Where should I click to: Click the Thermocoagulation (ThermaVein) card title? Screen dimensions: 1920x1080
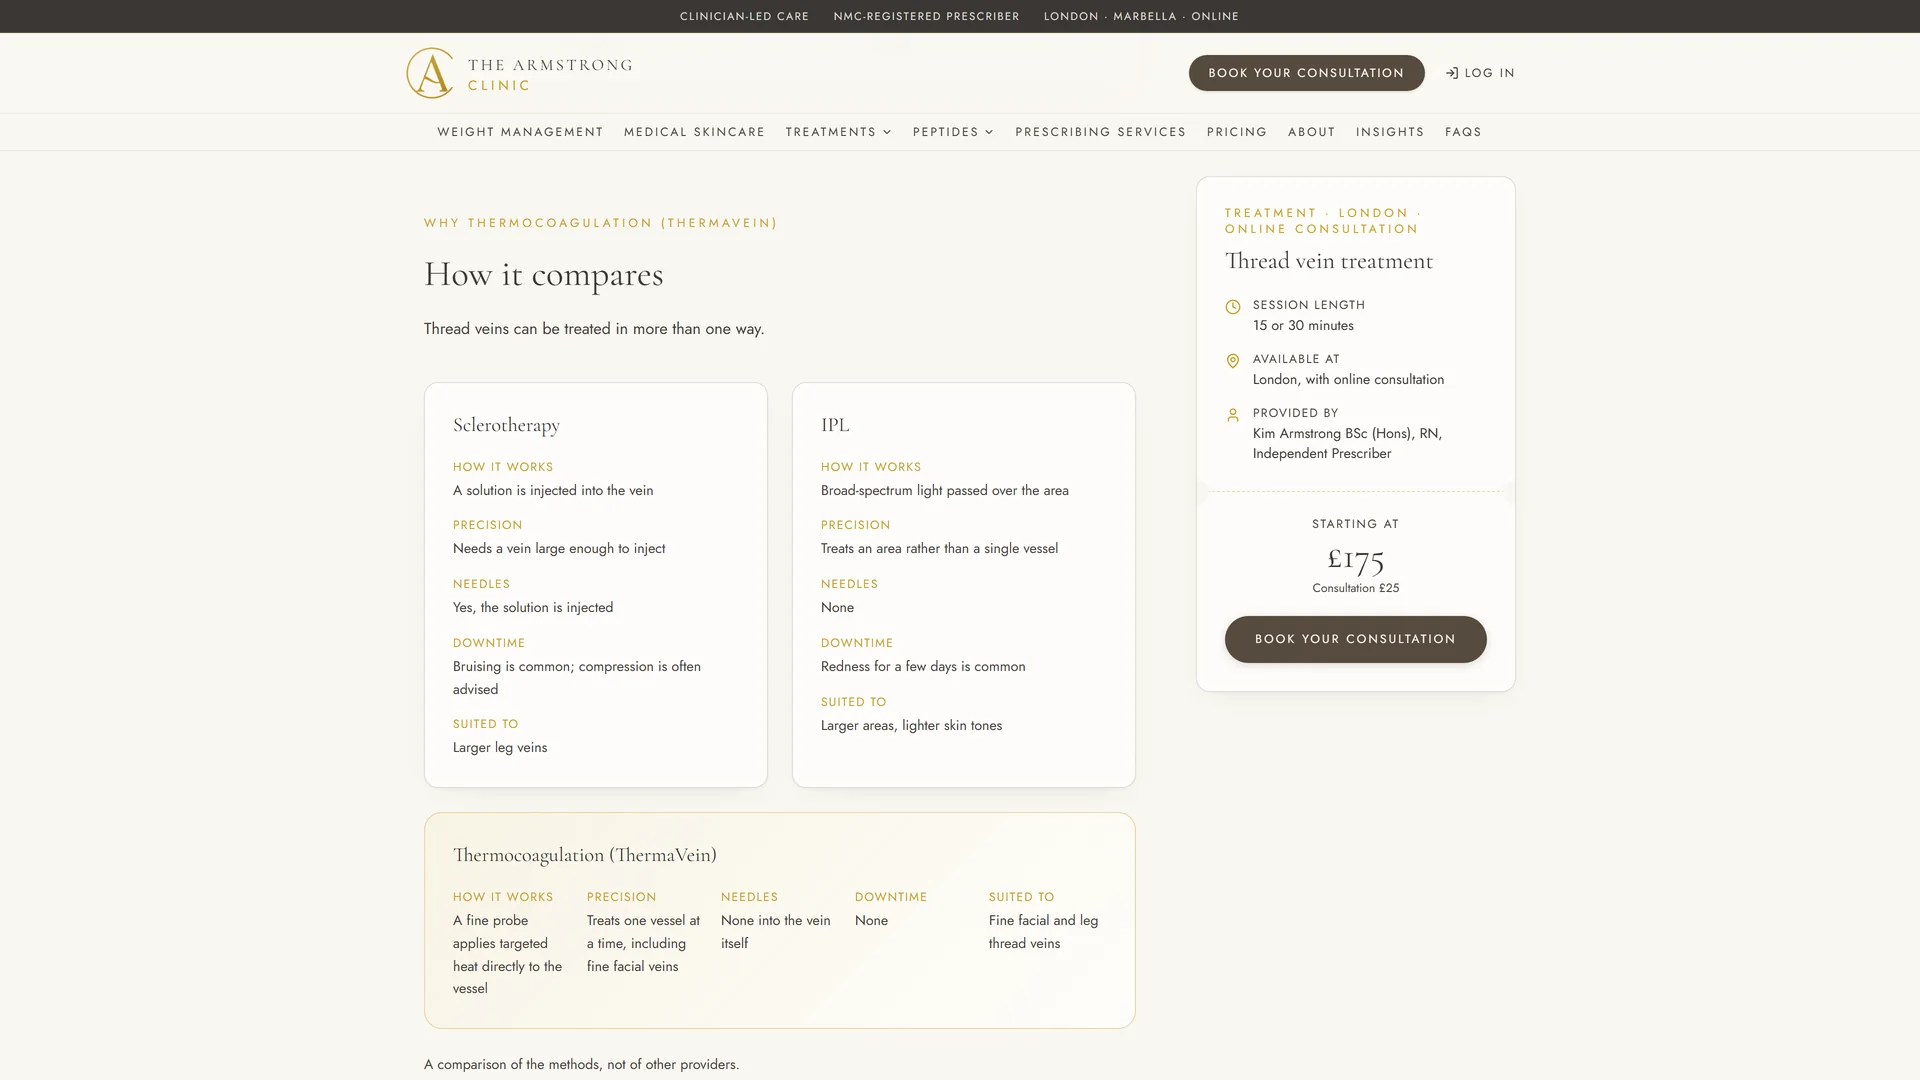(584, 855)
